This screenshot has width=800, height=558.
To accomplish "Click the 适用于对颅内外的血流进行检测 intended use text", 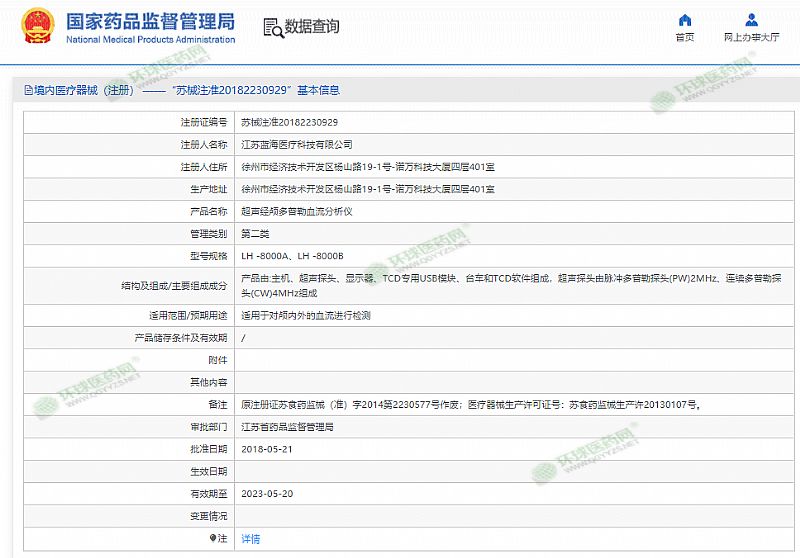I will pos(306,315).
